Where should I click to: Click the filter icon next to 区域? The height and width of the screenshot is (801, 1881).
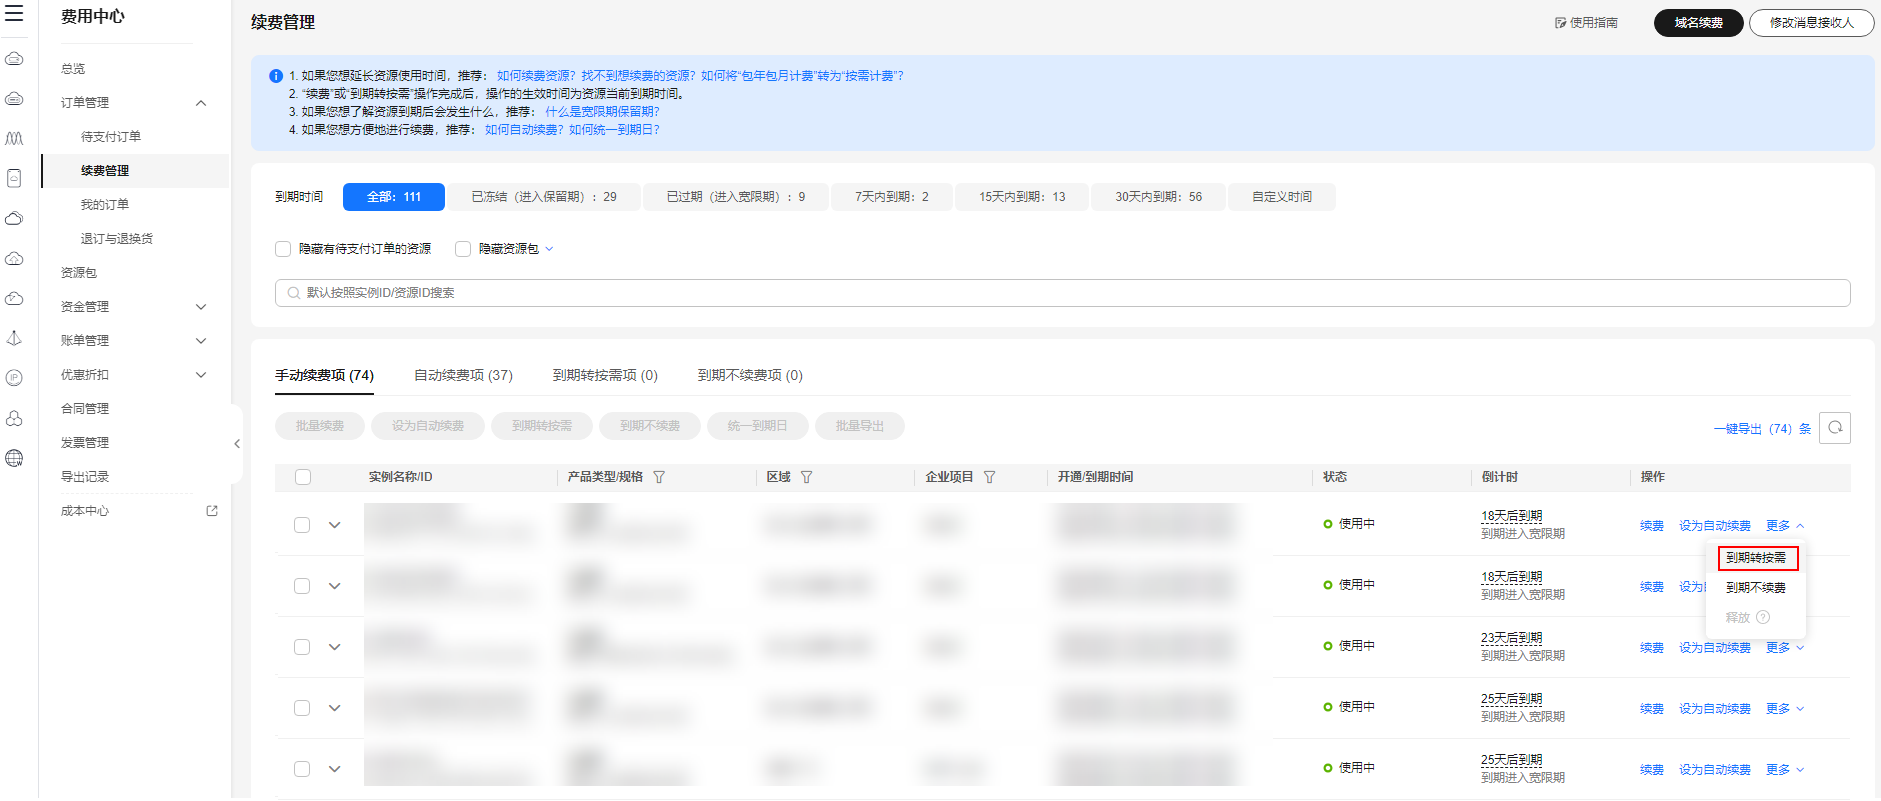pos(806,478)
